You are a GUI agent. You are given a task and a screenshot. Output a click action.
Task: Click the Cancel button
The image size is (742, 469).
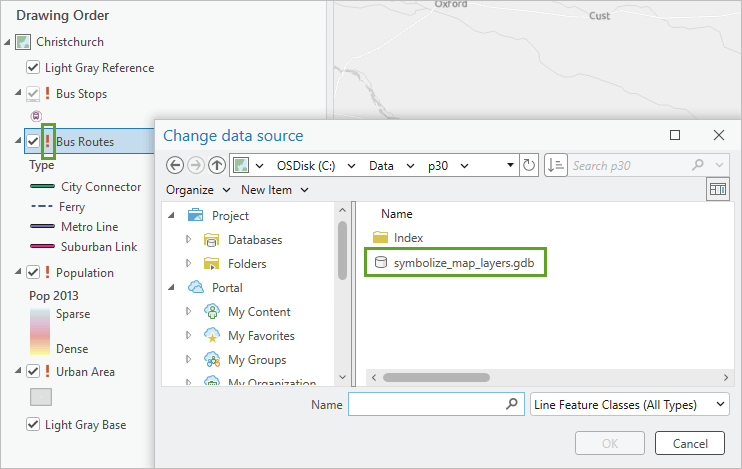click(690, 443)
